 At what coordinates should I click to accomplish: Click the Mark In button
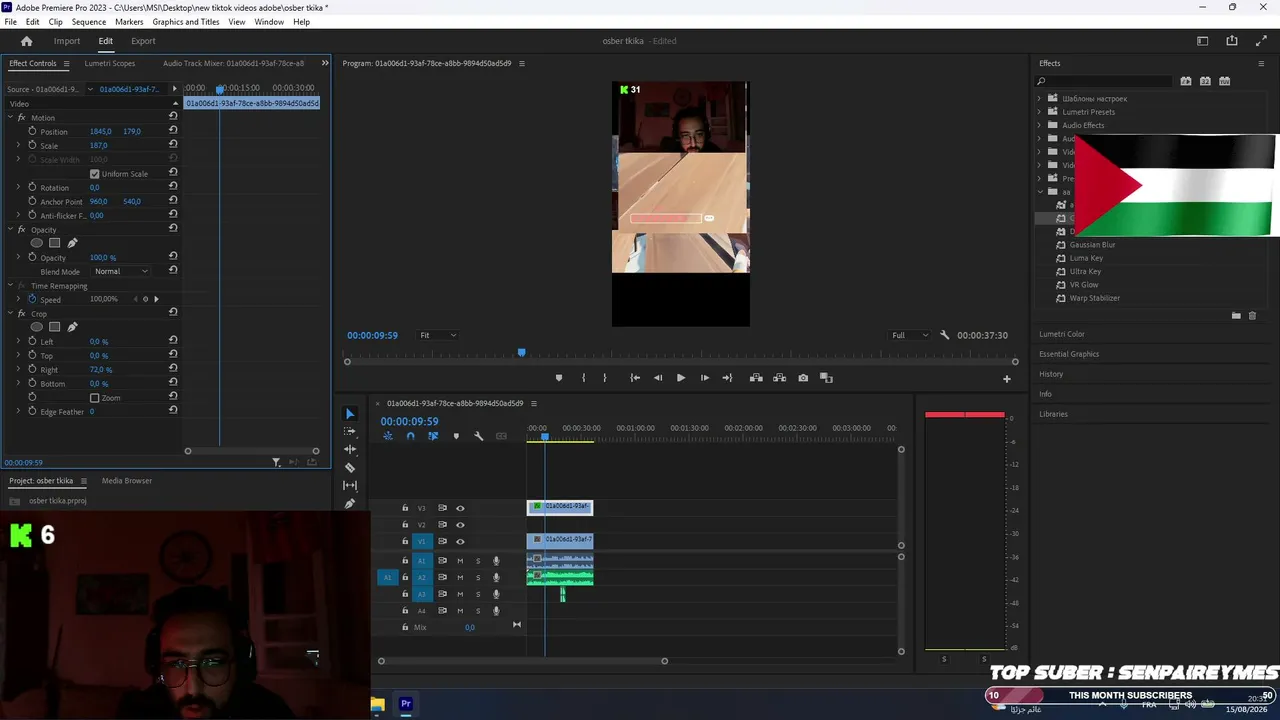tap(584, 378)
